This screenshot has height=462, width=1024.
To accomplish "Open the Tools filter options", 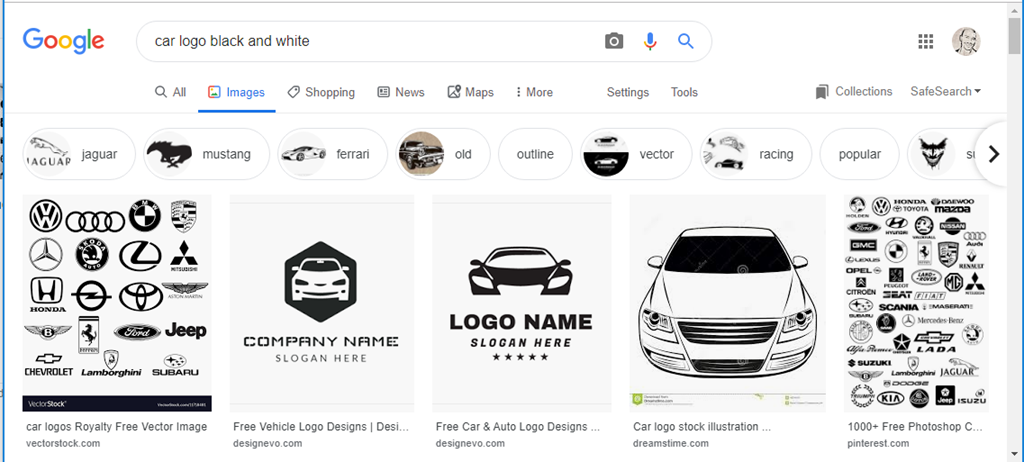I will (684, 92).
